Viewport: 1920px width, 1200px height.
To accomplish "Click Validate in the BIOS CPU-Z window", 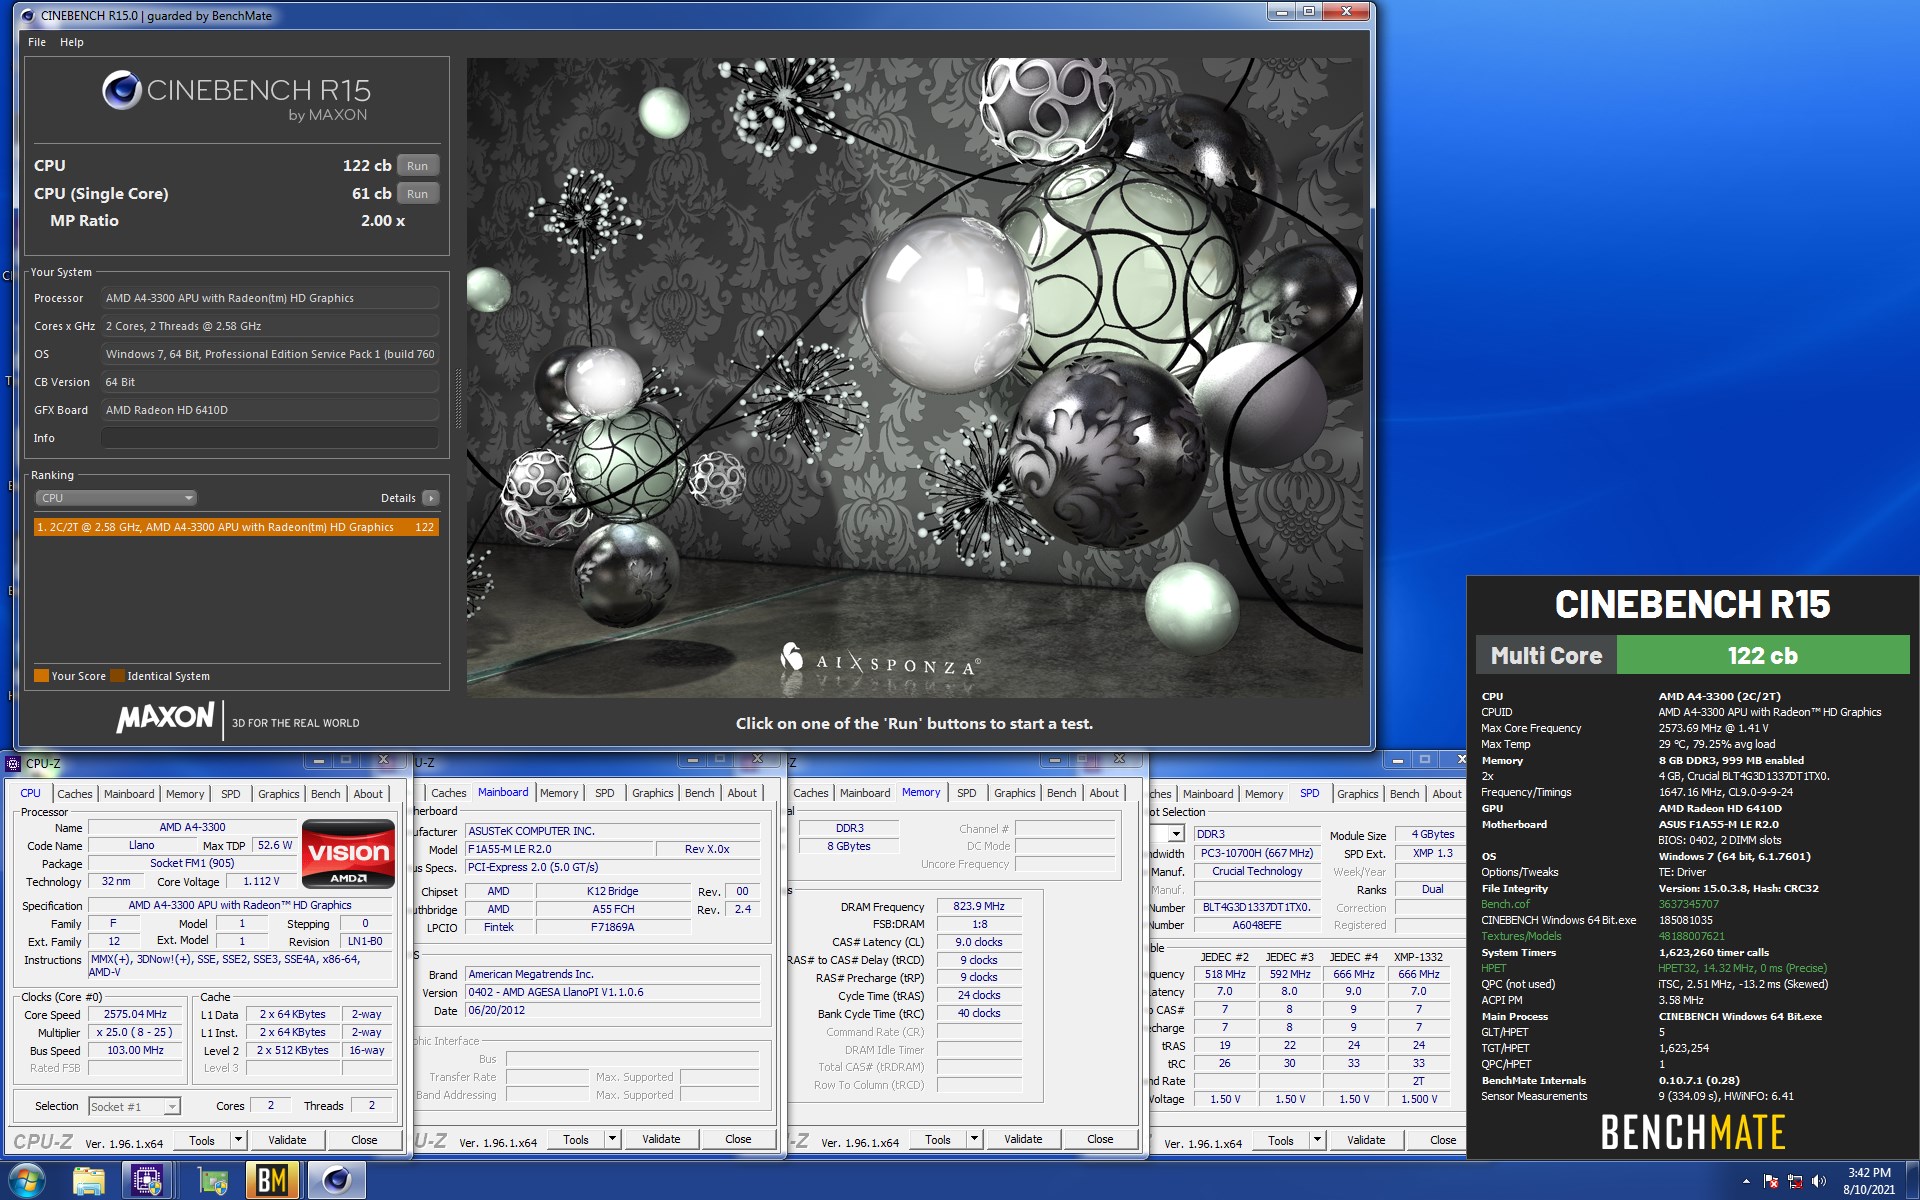I will click(x=661, y=1139).
